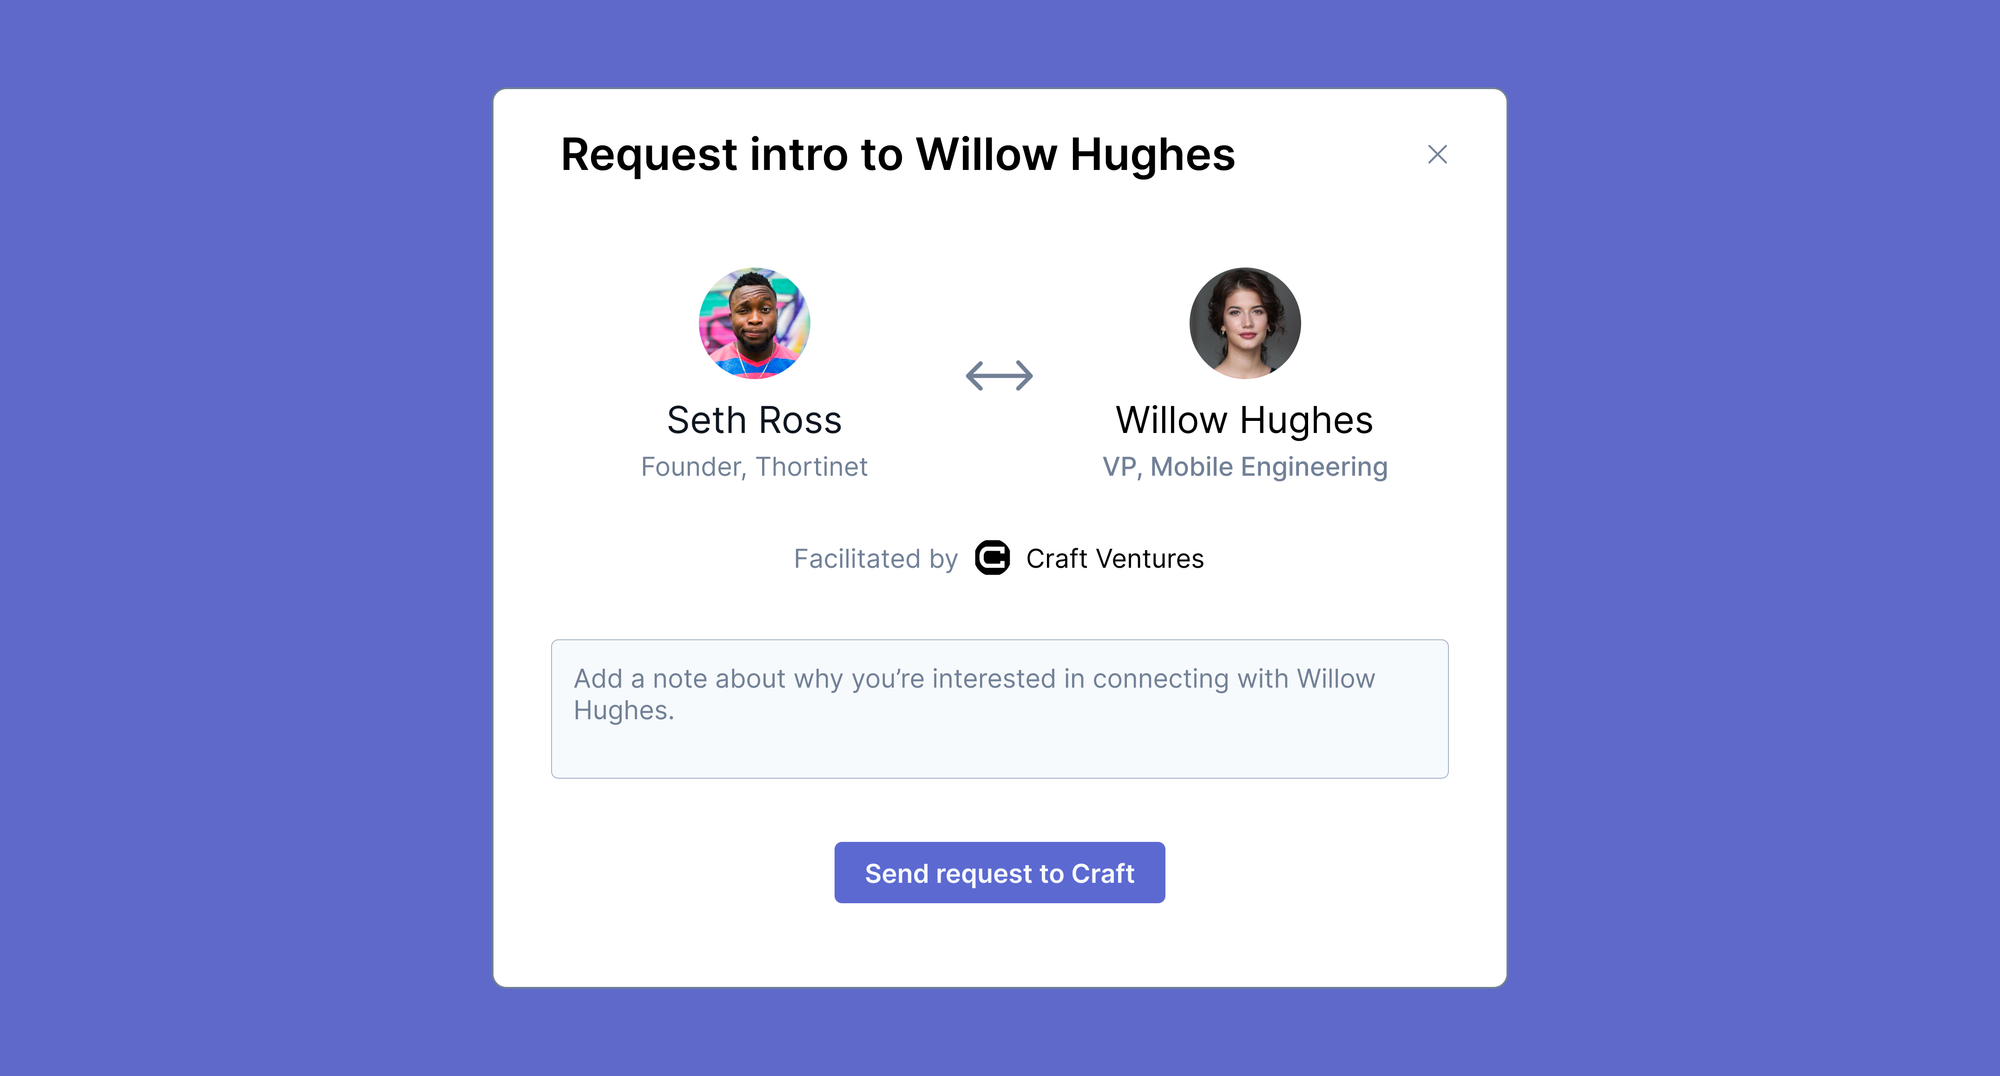Click the 'VP, Mobile Engineering' subtitle
Screen dimensions: 2000x1076
tap(1245, 467)
